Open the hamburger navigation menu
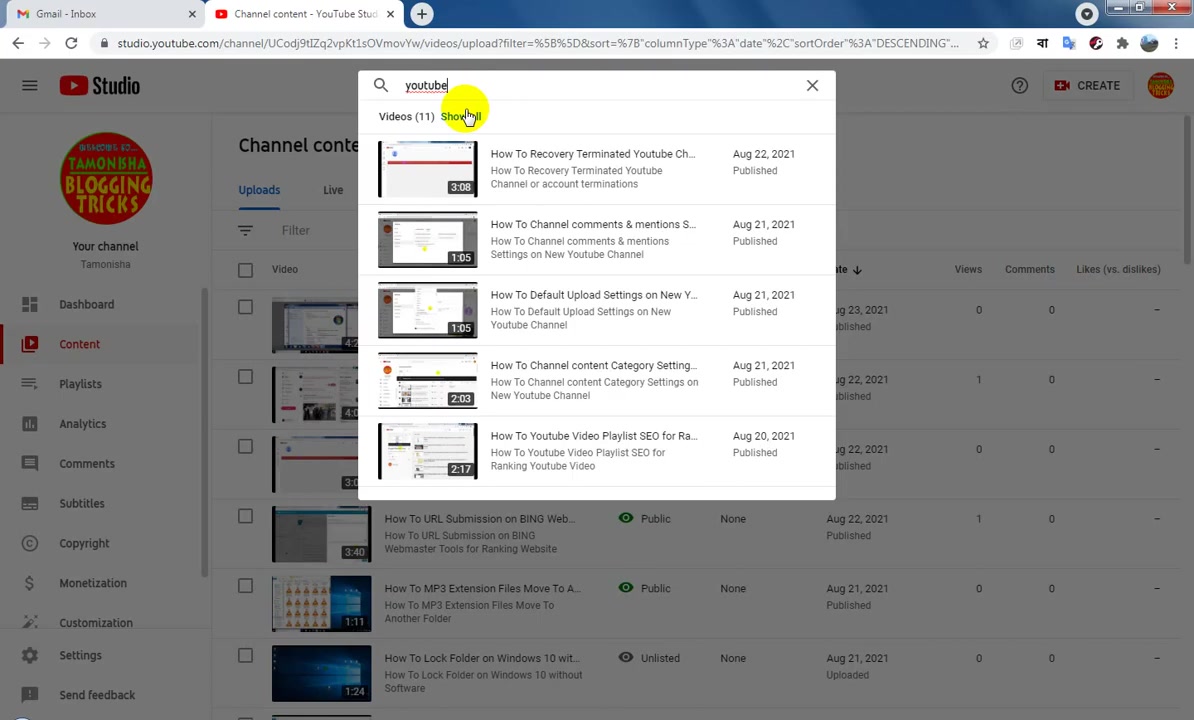Viewport: 1194px width, 720px height. click(x=30, y=85)
